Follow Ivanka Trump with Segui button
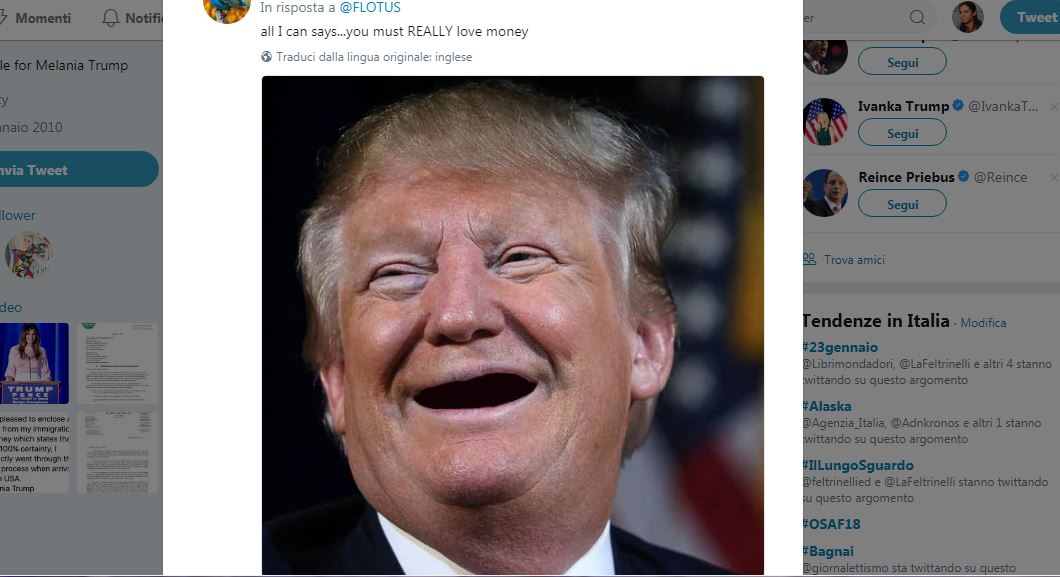 tap(902, 133)
